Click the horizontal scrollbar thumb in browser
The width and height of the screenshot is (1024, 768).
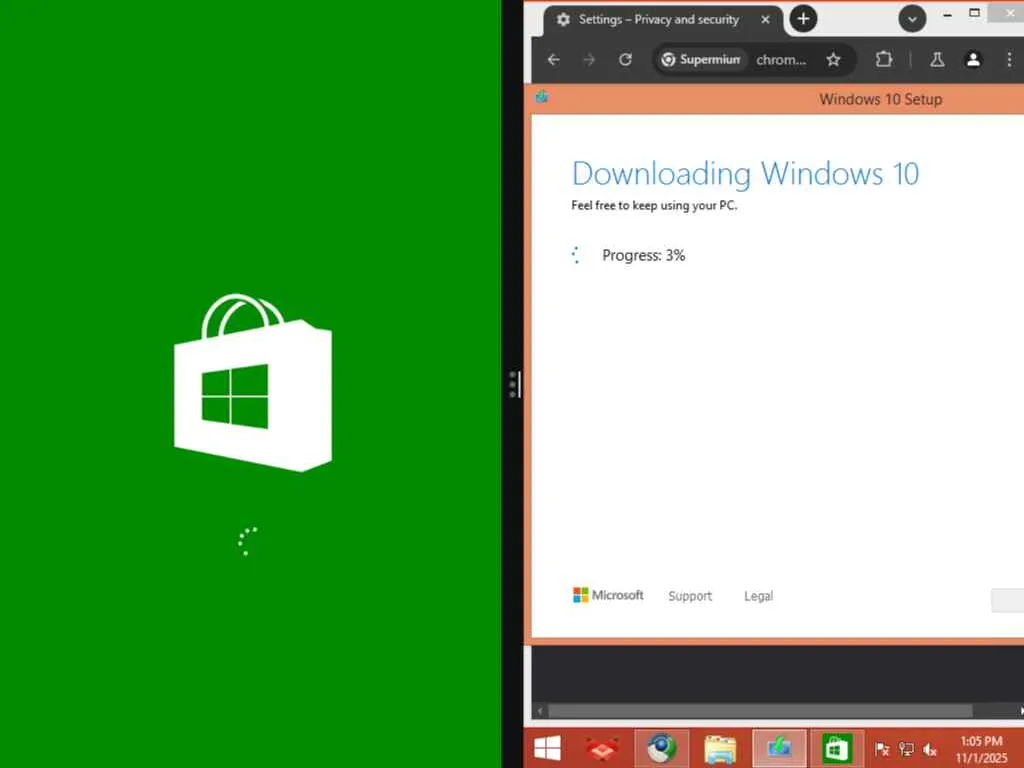coord(760,711)
